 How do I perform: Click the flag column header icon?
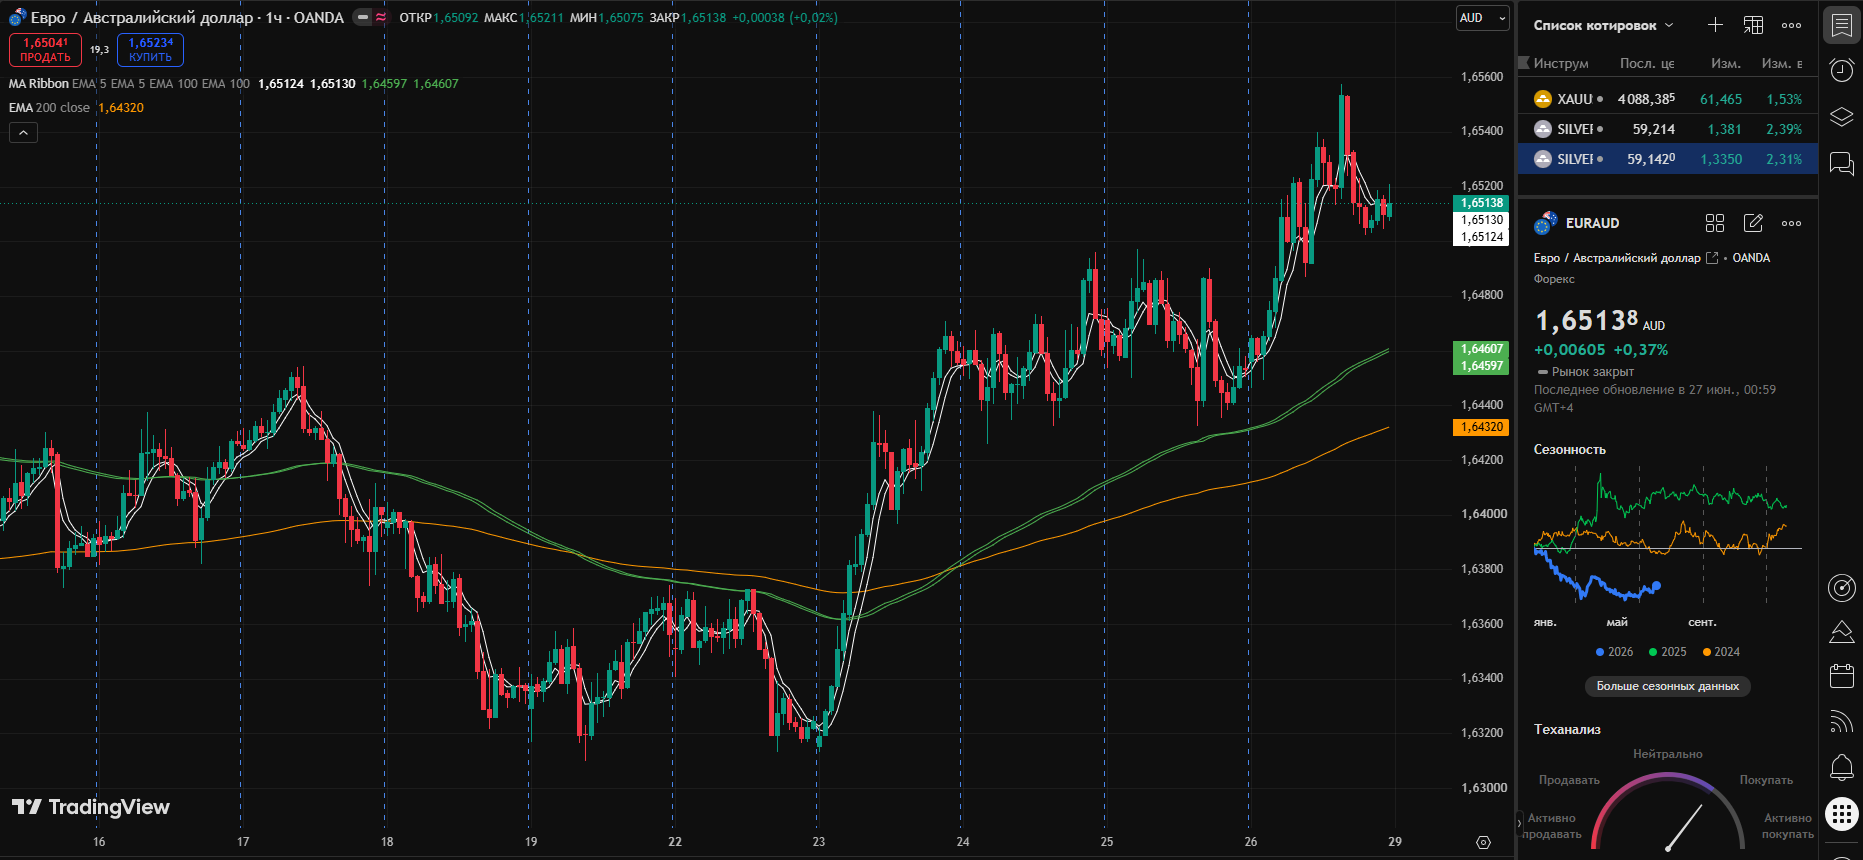pyautogui.click(x=1524, y=63)
